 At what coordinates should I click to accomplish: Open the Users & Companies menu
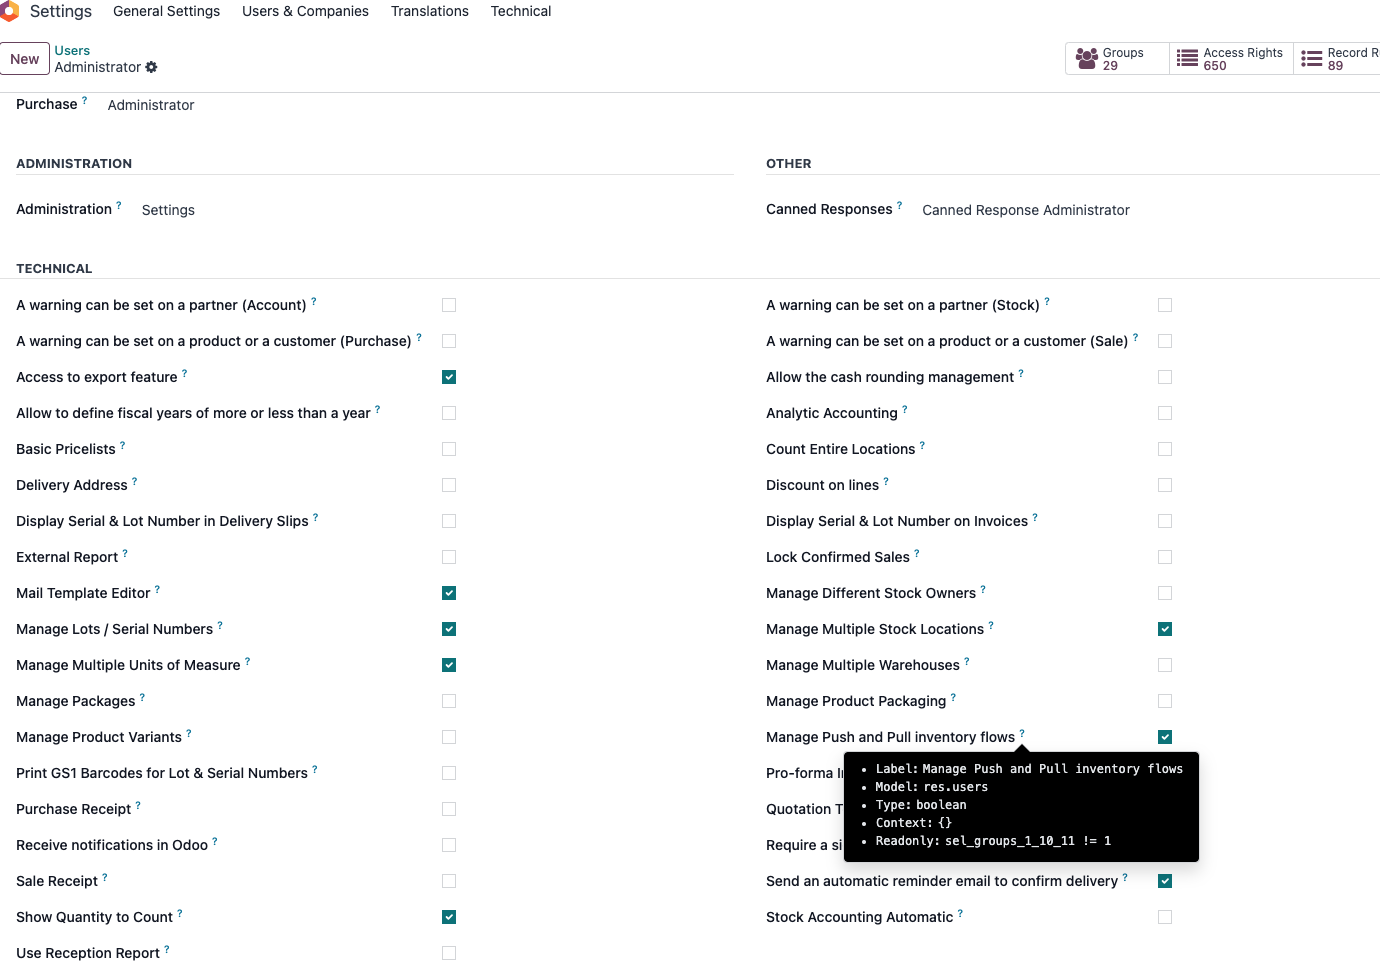(x=305, y=11)
